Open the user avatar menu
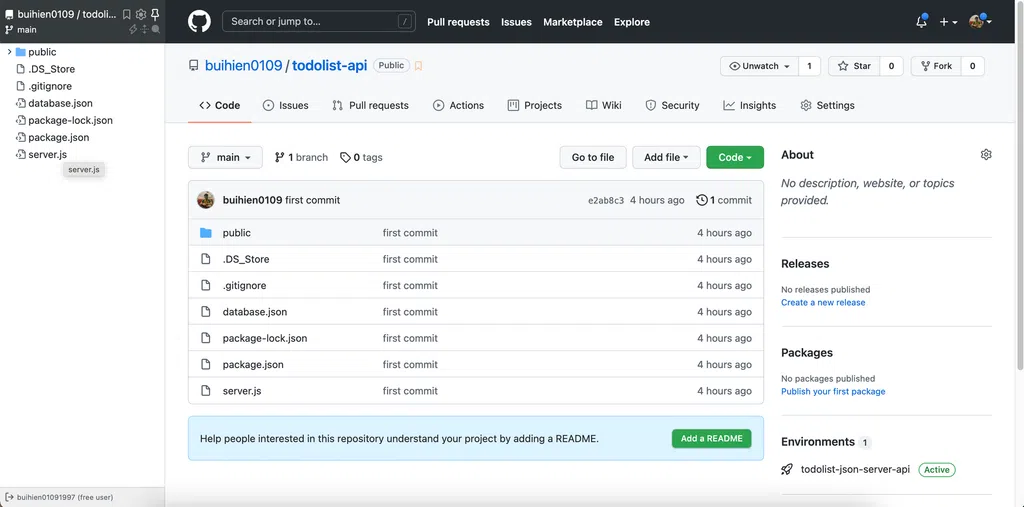The width and height of the screenshot is (1024, 507). (x=980, y=22)
